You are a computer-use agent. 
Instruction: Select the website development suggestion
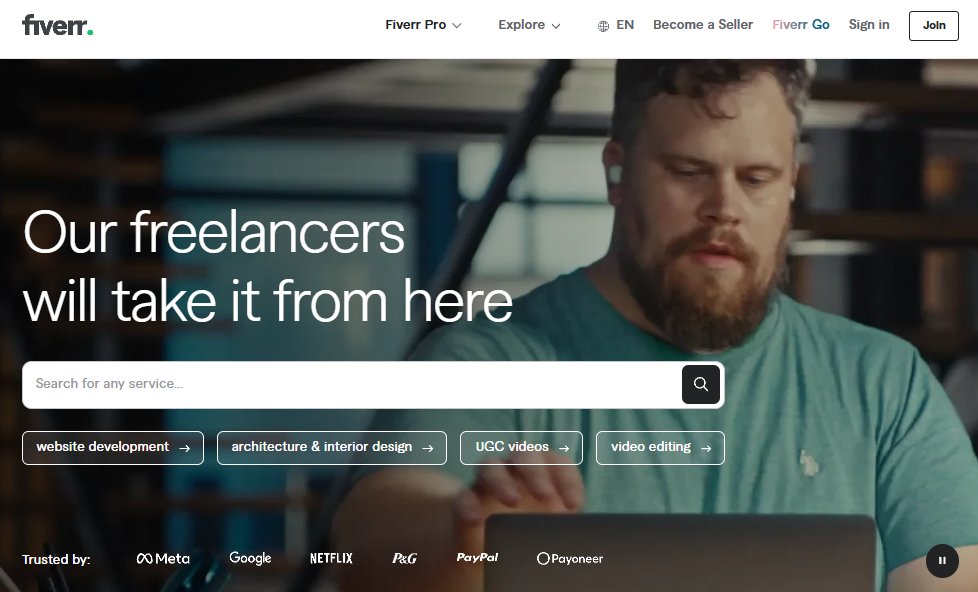click(113, 447)
